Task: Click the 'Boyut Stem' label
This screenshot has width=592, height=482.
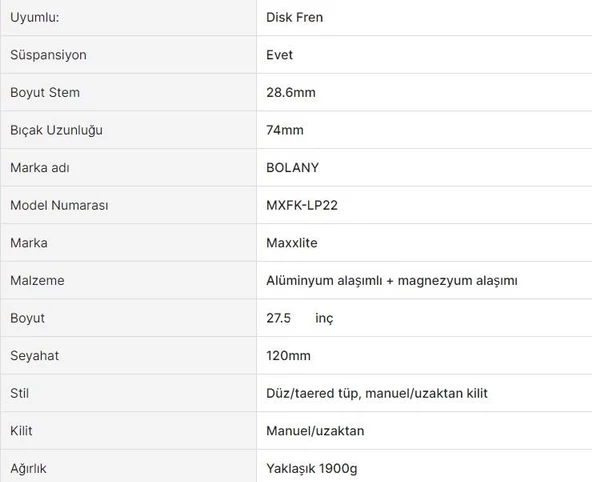Action: [x=45, y=92]
